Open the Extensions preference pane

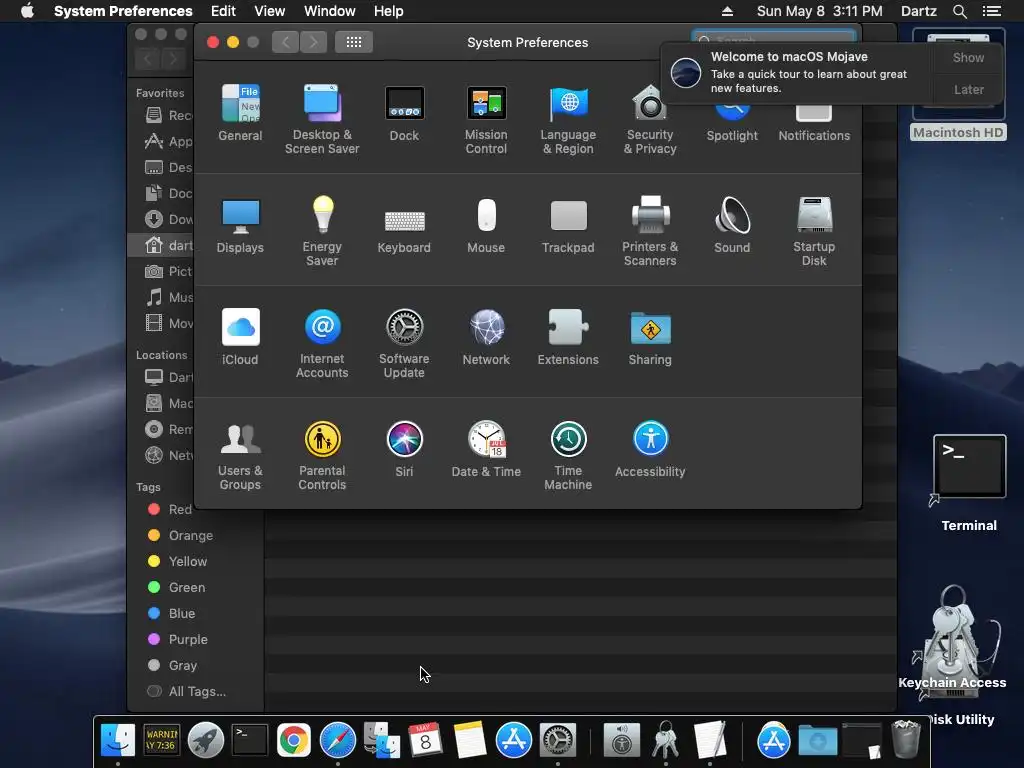point(568,337)
